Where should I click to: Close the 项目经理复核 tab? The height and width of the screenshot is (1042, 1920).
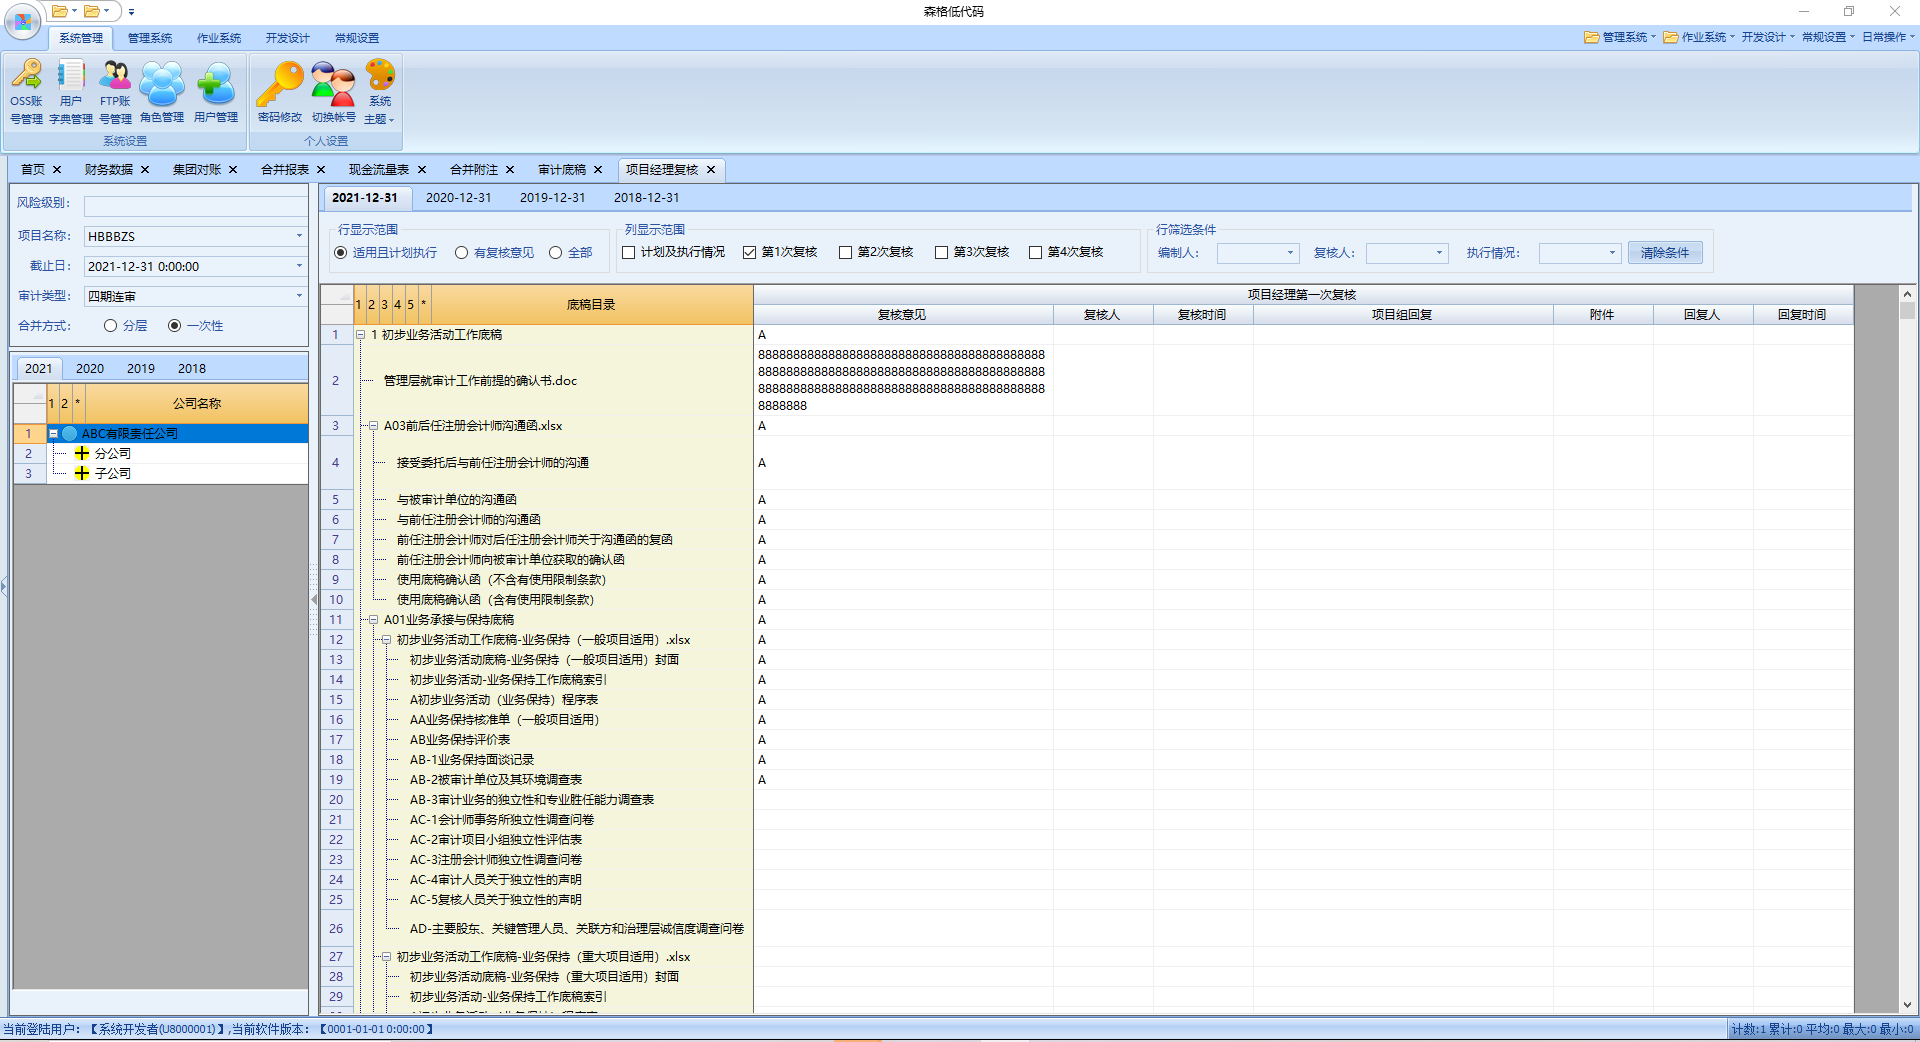(711, 170)
